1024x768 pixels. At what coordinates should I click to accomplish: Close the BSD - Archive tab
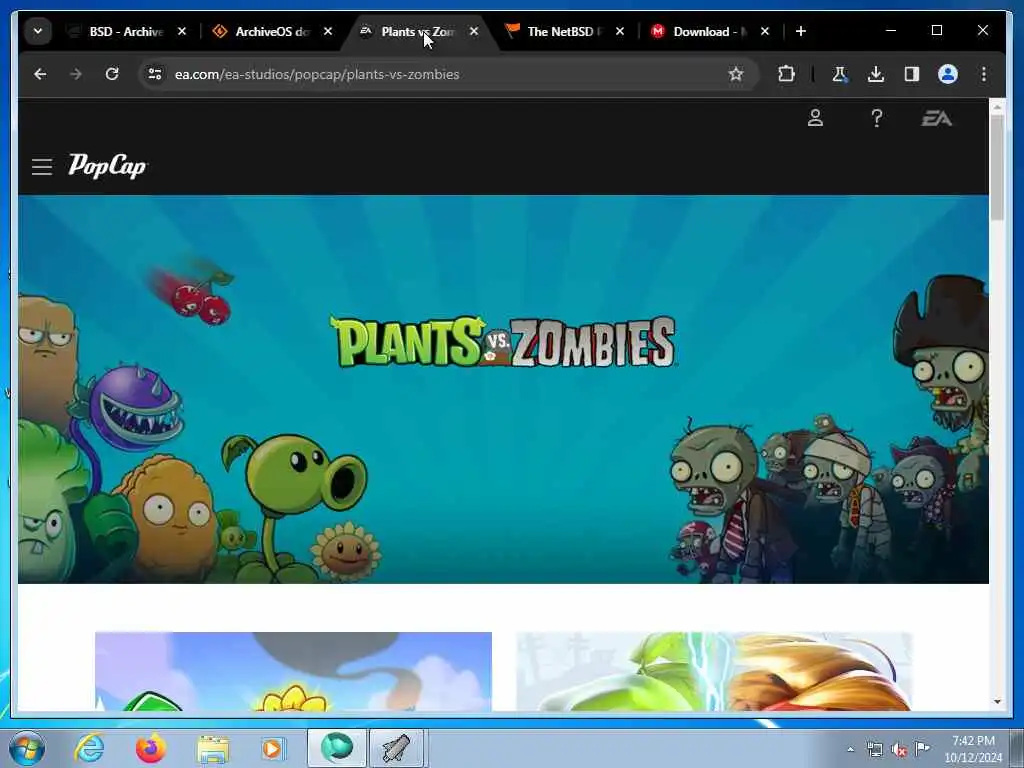182,31
